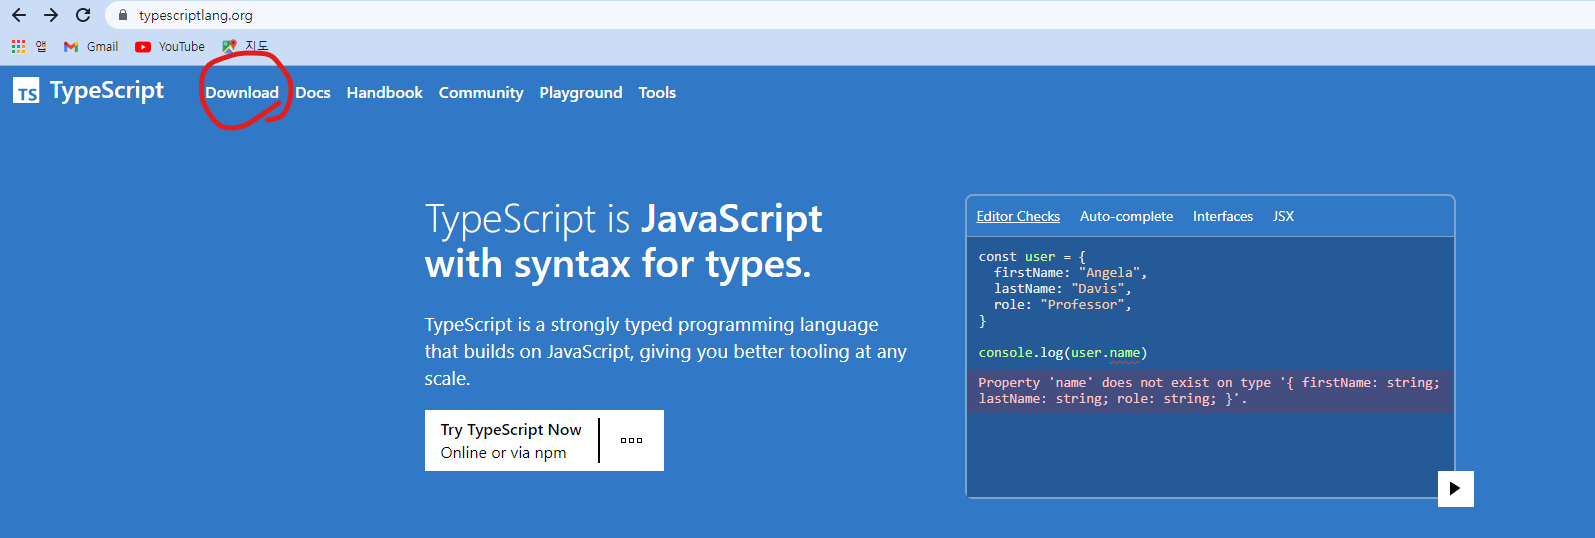Open the Playground menu item

click(x=581, y=92)
